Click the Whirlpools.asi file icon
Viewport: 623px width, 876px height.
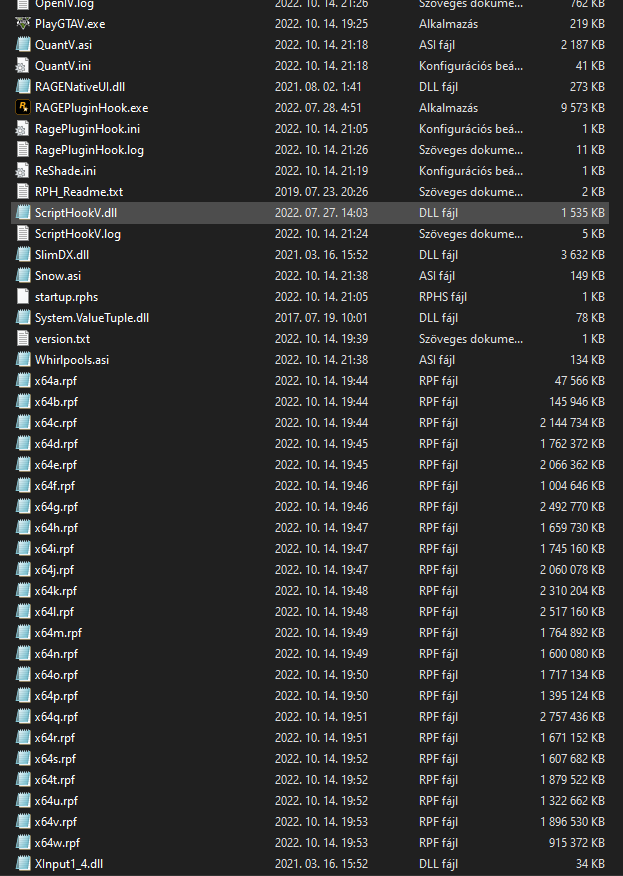point(23,360)
